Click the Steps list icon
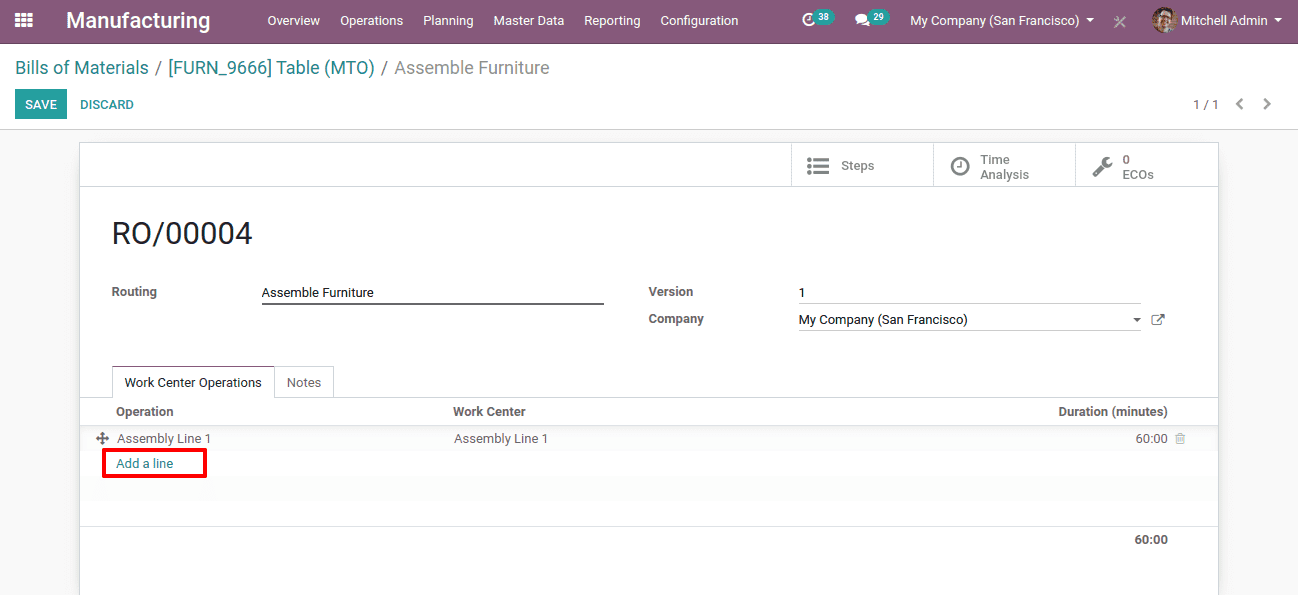 818,166
